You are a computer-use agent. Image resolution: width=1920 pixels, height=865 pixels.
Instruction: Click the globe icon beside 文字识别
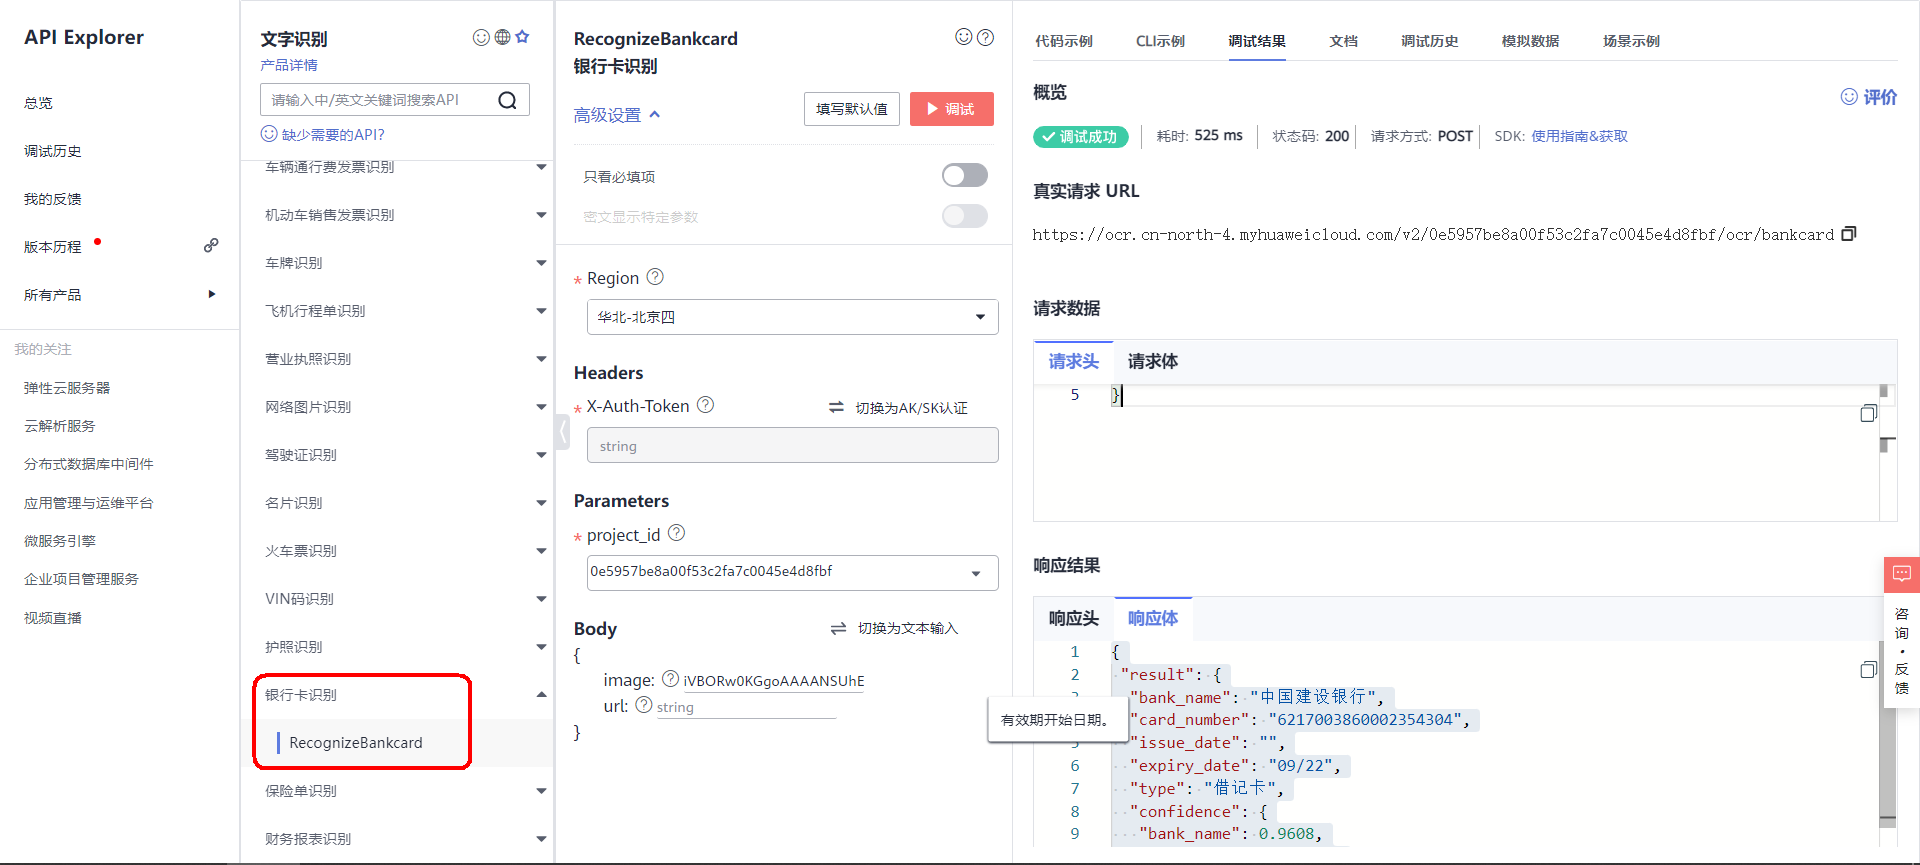pyautogui.click(x=502, y=37)
